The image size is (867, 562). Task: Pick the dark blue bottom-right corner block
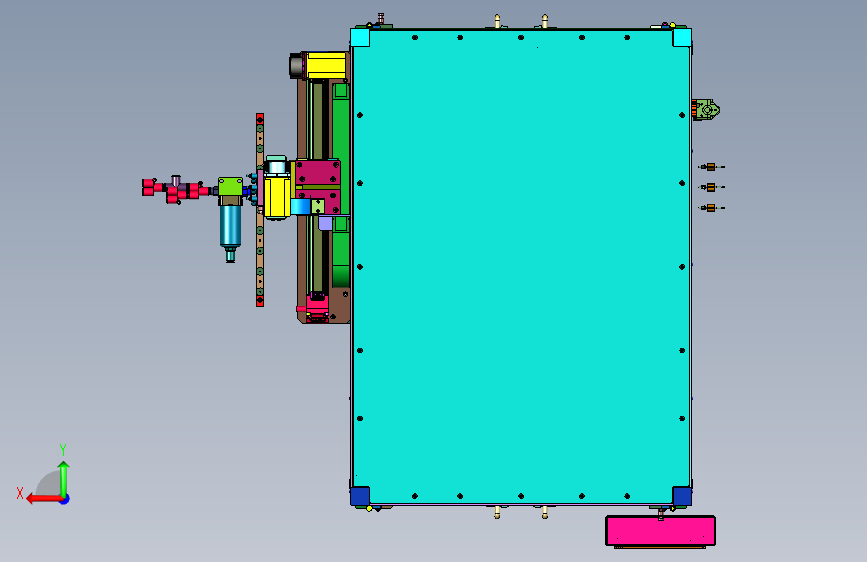pyautogui.click(x=682, y=496)
